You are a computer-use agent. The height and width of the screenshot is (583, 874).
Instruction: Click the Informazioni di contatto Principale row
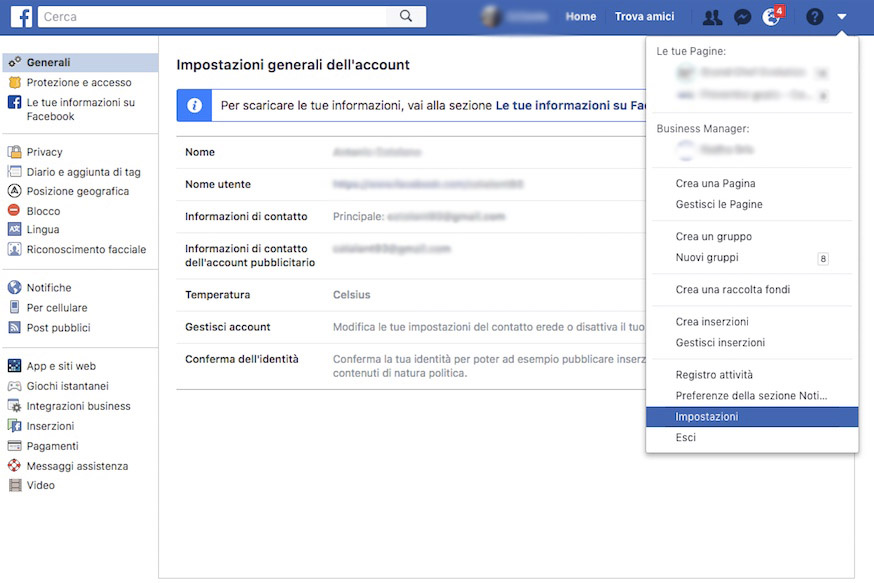411,216
